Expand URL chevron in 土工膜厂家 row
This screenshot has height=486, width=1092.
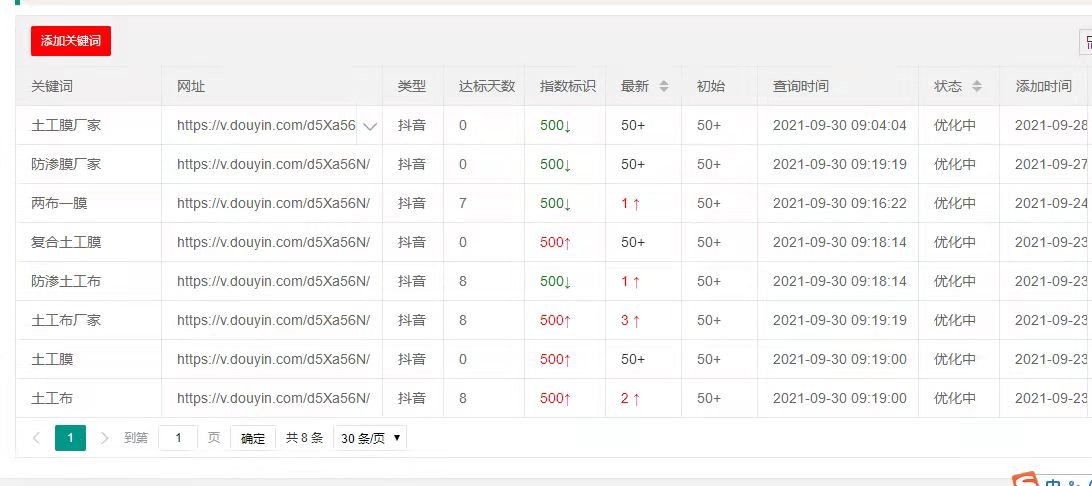(370, 126)
